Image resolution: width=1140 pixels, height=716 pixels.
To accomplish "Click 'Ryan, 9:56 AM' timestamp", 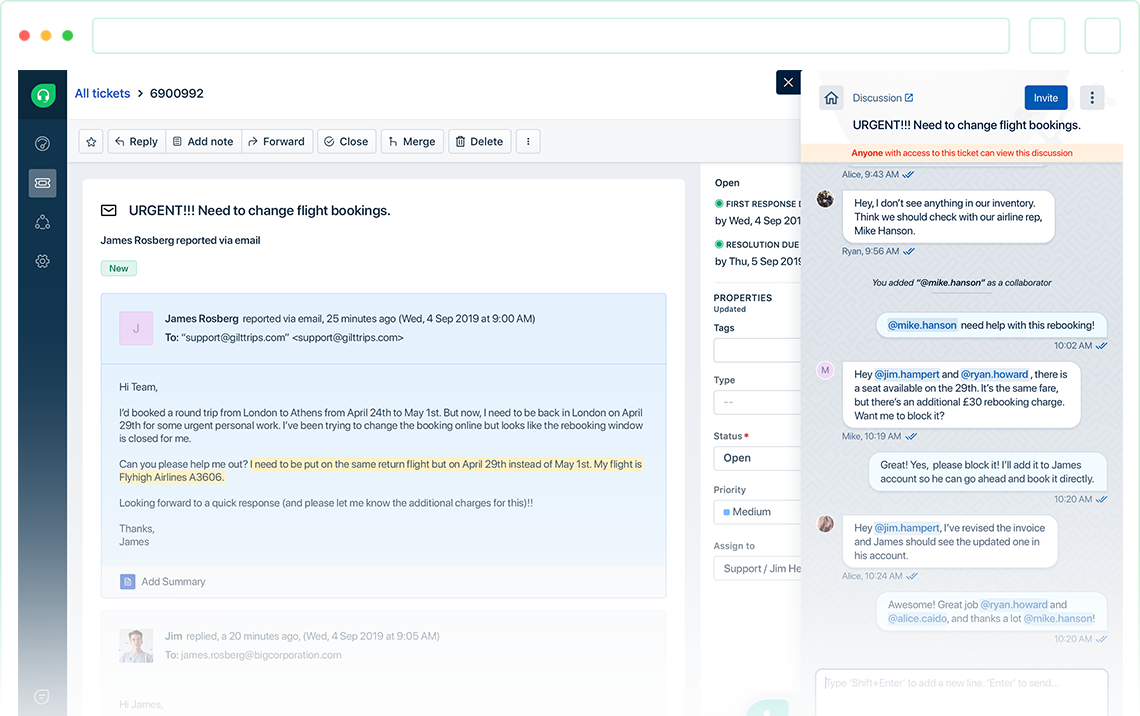I will 870,252.
